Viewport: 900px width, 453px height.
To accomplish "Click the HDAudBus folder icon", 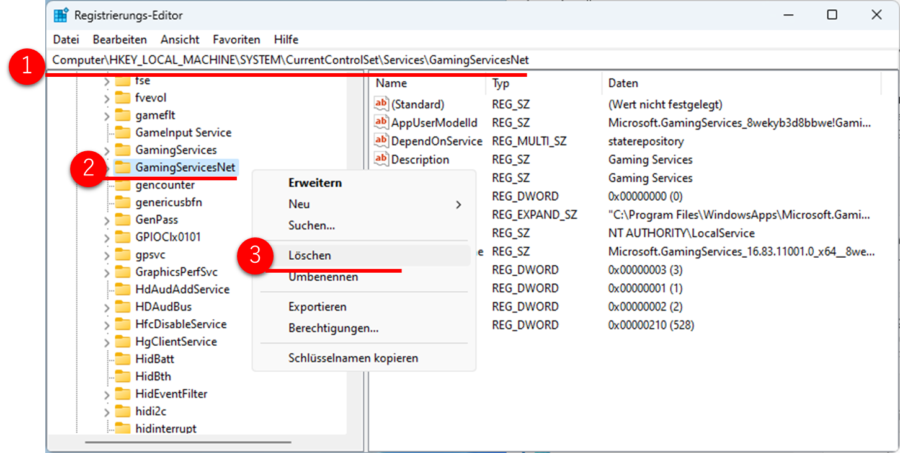I will [x=122, y=307].
